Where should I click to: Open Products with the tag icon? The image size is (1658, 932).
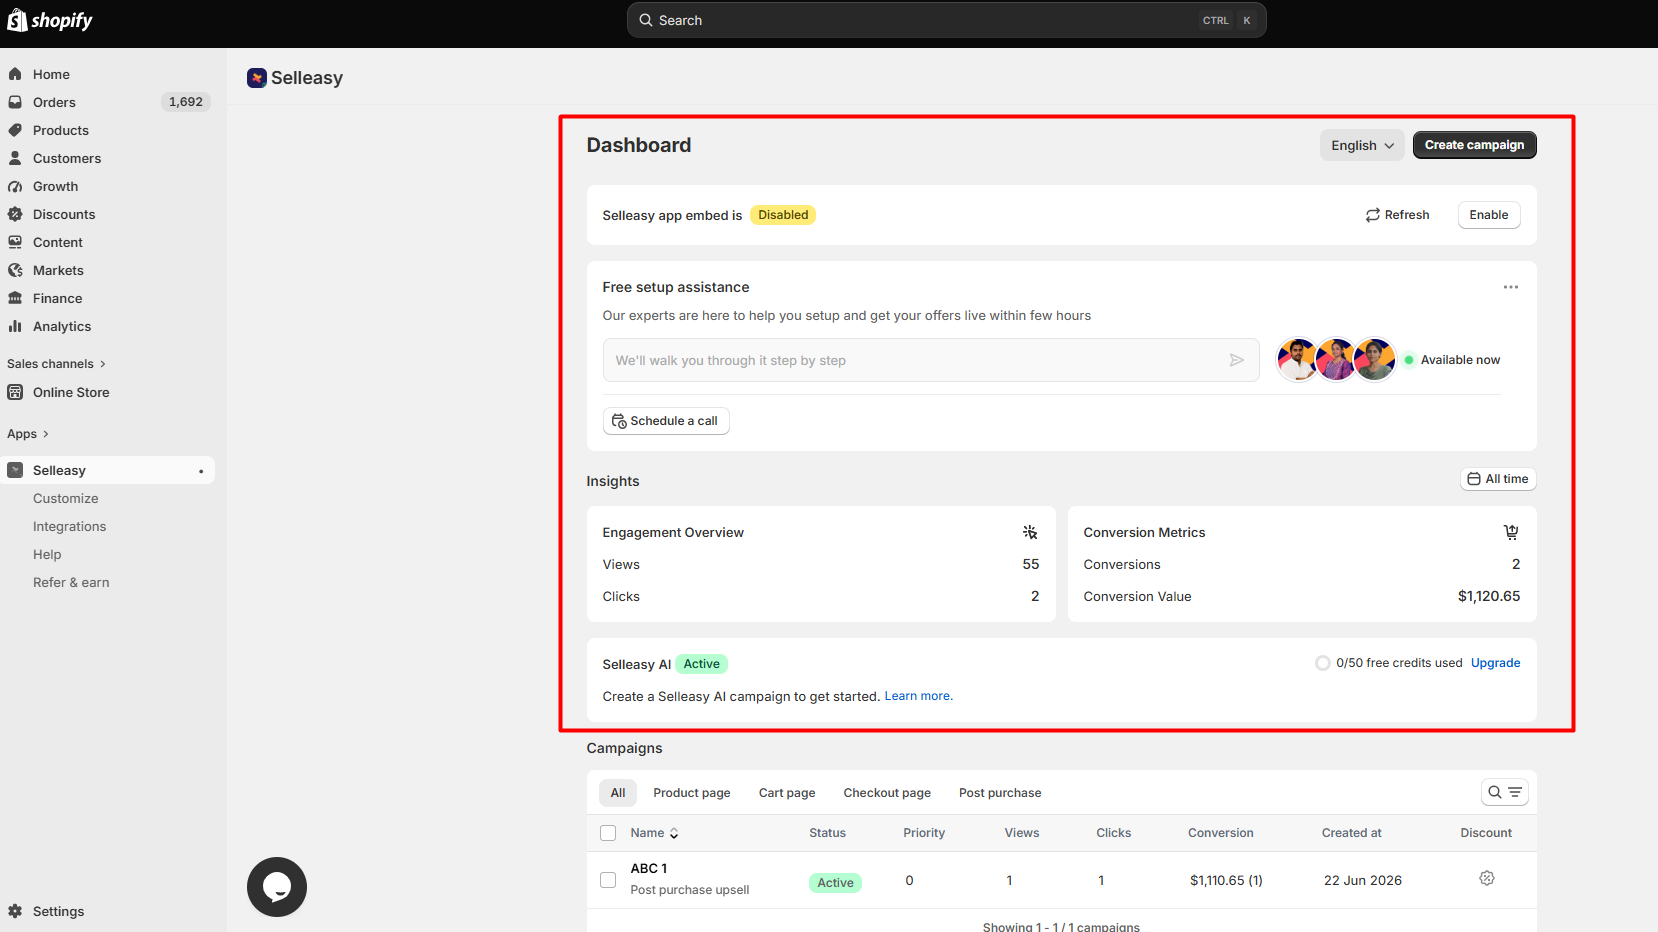point(15,130)
